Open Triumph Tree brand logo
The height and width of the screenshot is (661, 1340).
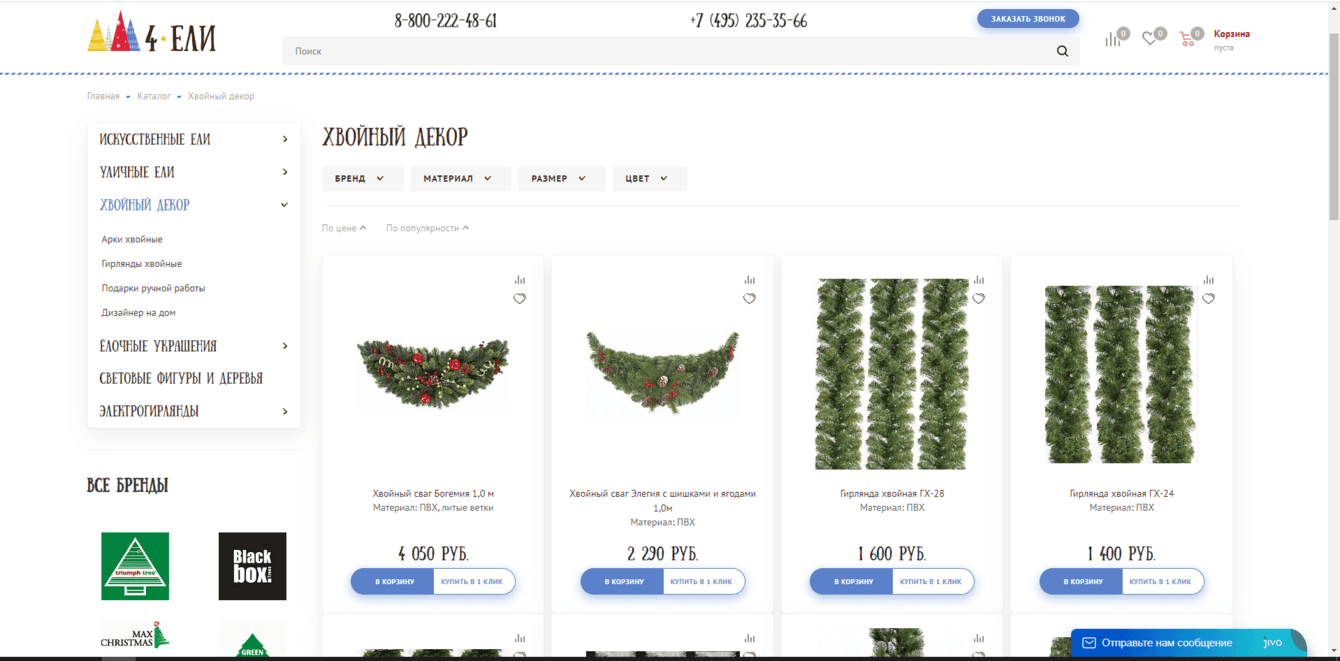point(135,566)
